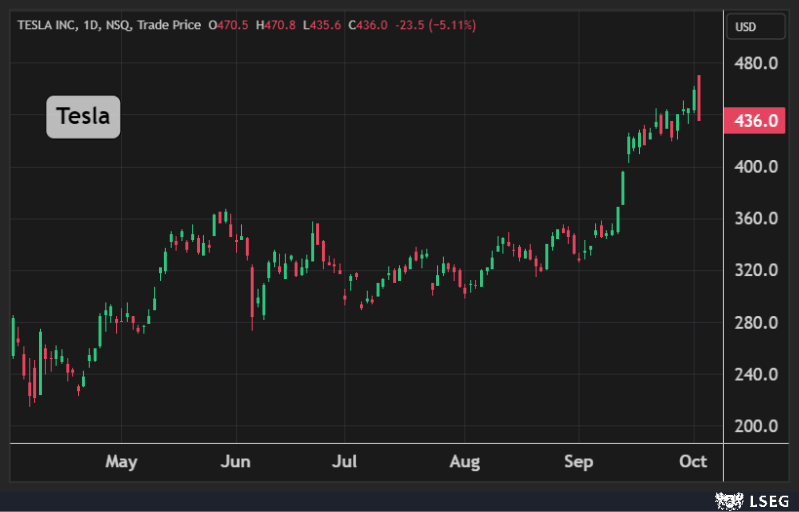Screen dimensions: 799x512
Task: Click the 280.0 price axis label
Action: (757, 323)
